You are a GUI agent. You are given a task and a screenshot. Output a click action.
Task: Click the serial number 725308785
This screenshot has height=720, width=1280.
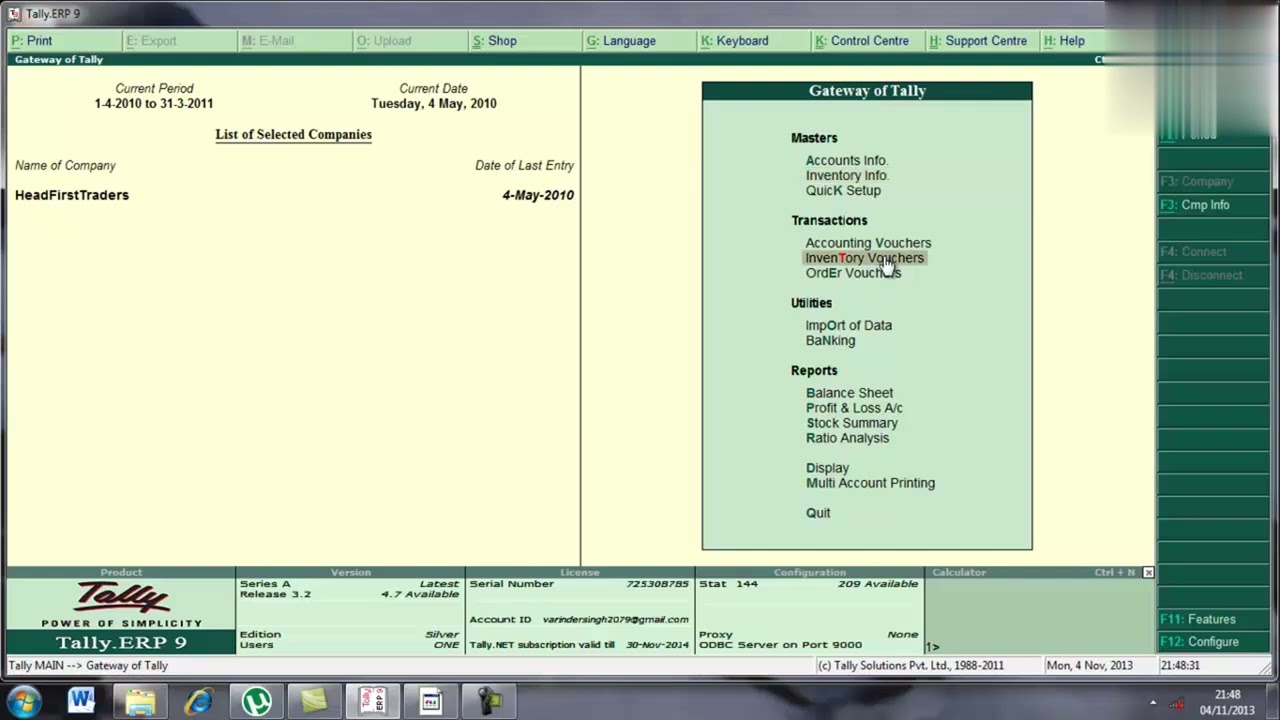tap(657, 584)
